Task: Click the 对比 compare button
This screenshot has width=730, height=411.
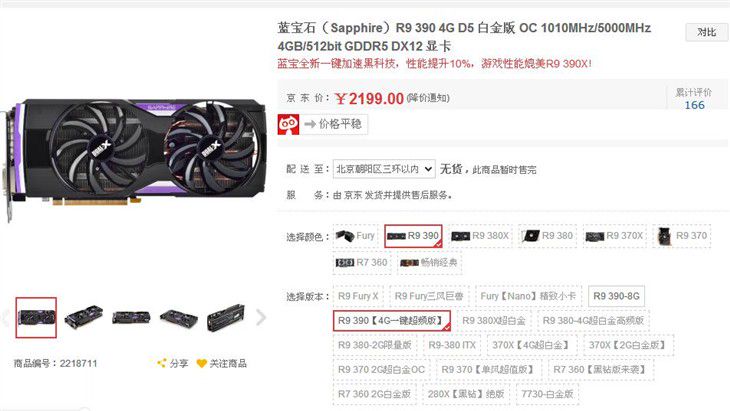Action: coord(706,32)
